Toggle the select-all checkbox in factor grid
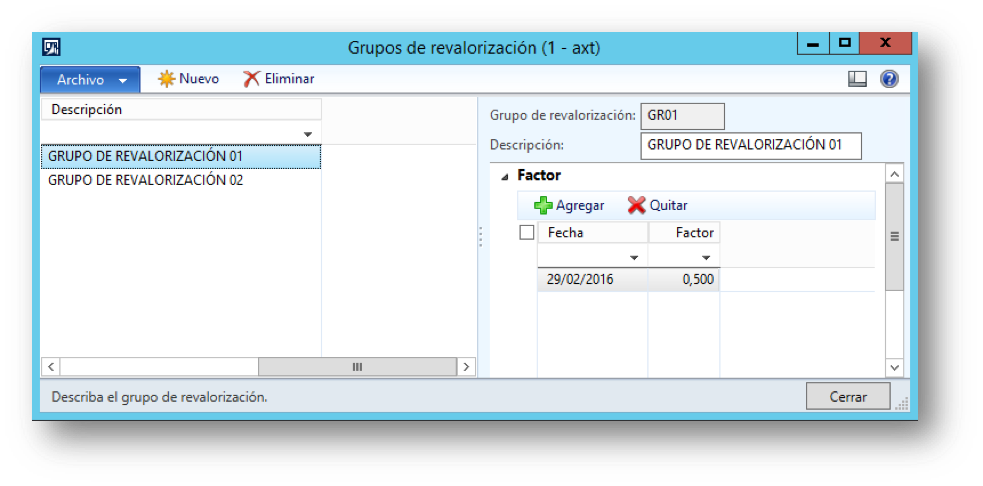Screen dimensions: 983x486 [527, 233]
